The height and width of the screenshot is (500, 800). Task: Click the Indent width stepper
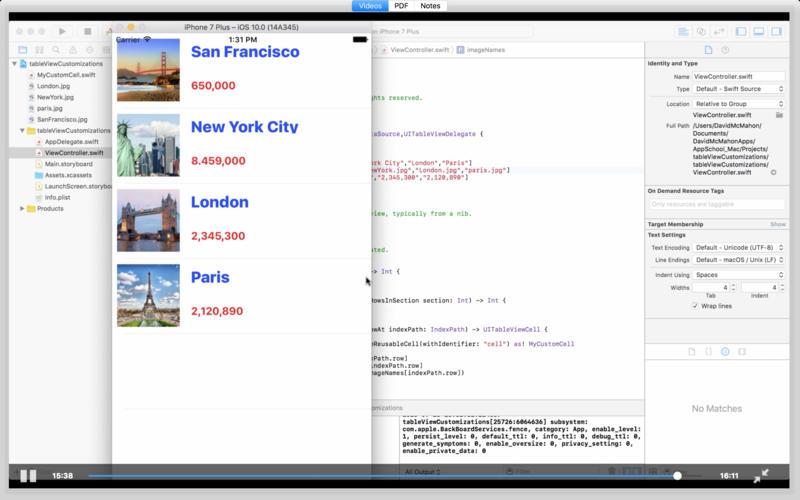pyautogui.click(x=782, y=288)
